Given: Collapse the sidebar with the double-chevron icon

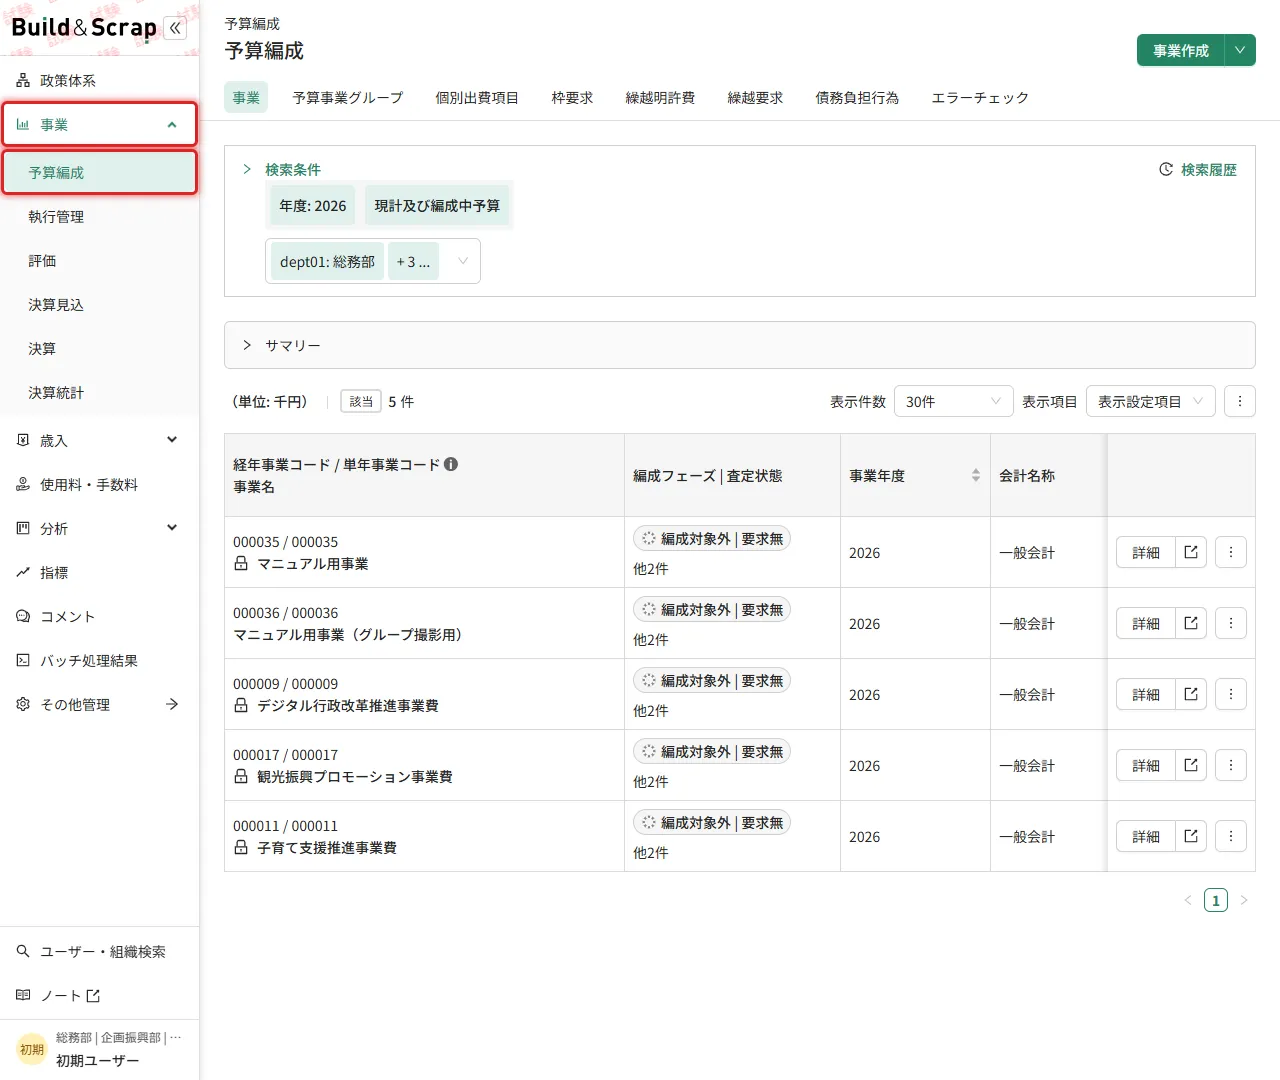Looking at the screenshot, I should click(175, 28).
